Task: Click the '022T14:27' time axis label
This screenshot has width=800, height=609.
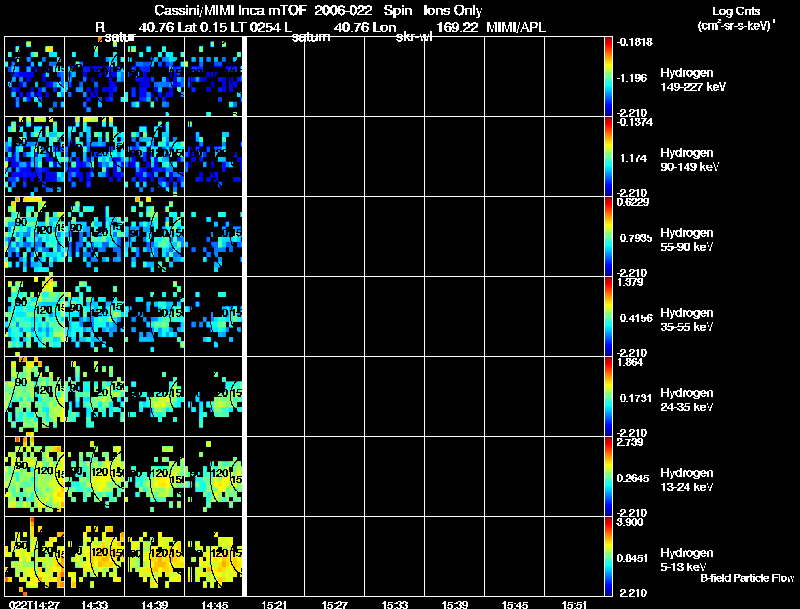Action: [34, 604]
